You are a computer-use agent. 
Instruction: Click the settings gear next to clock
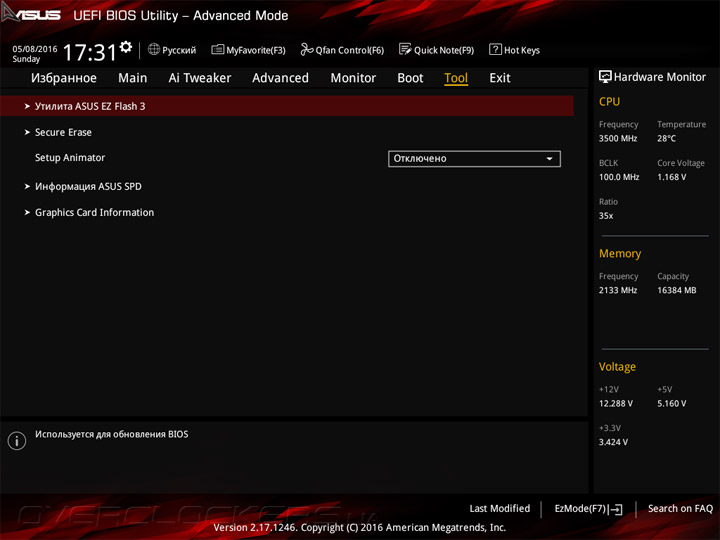point(126,47)
